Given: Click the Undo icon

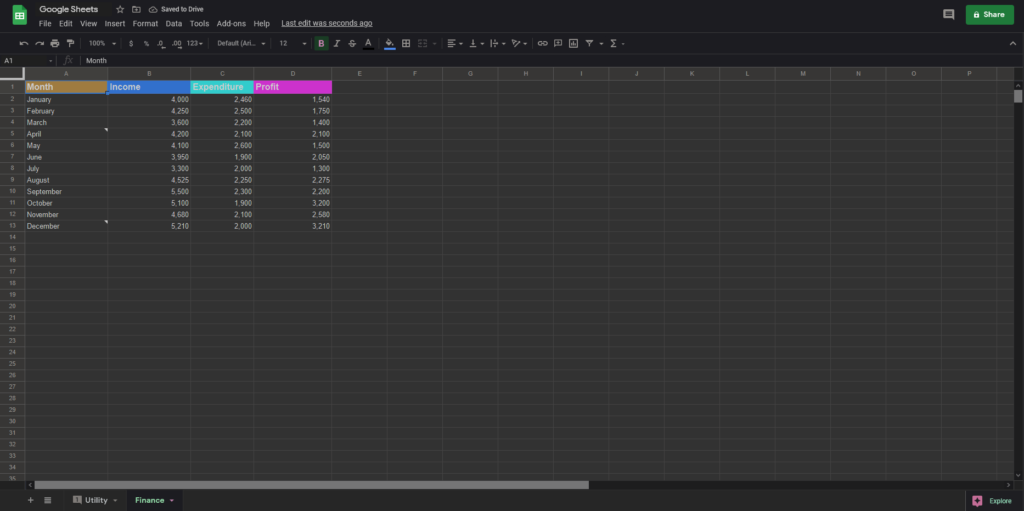Looking at the screenshot, I should point(24,43).
